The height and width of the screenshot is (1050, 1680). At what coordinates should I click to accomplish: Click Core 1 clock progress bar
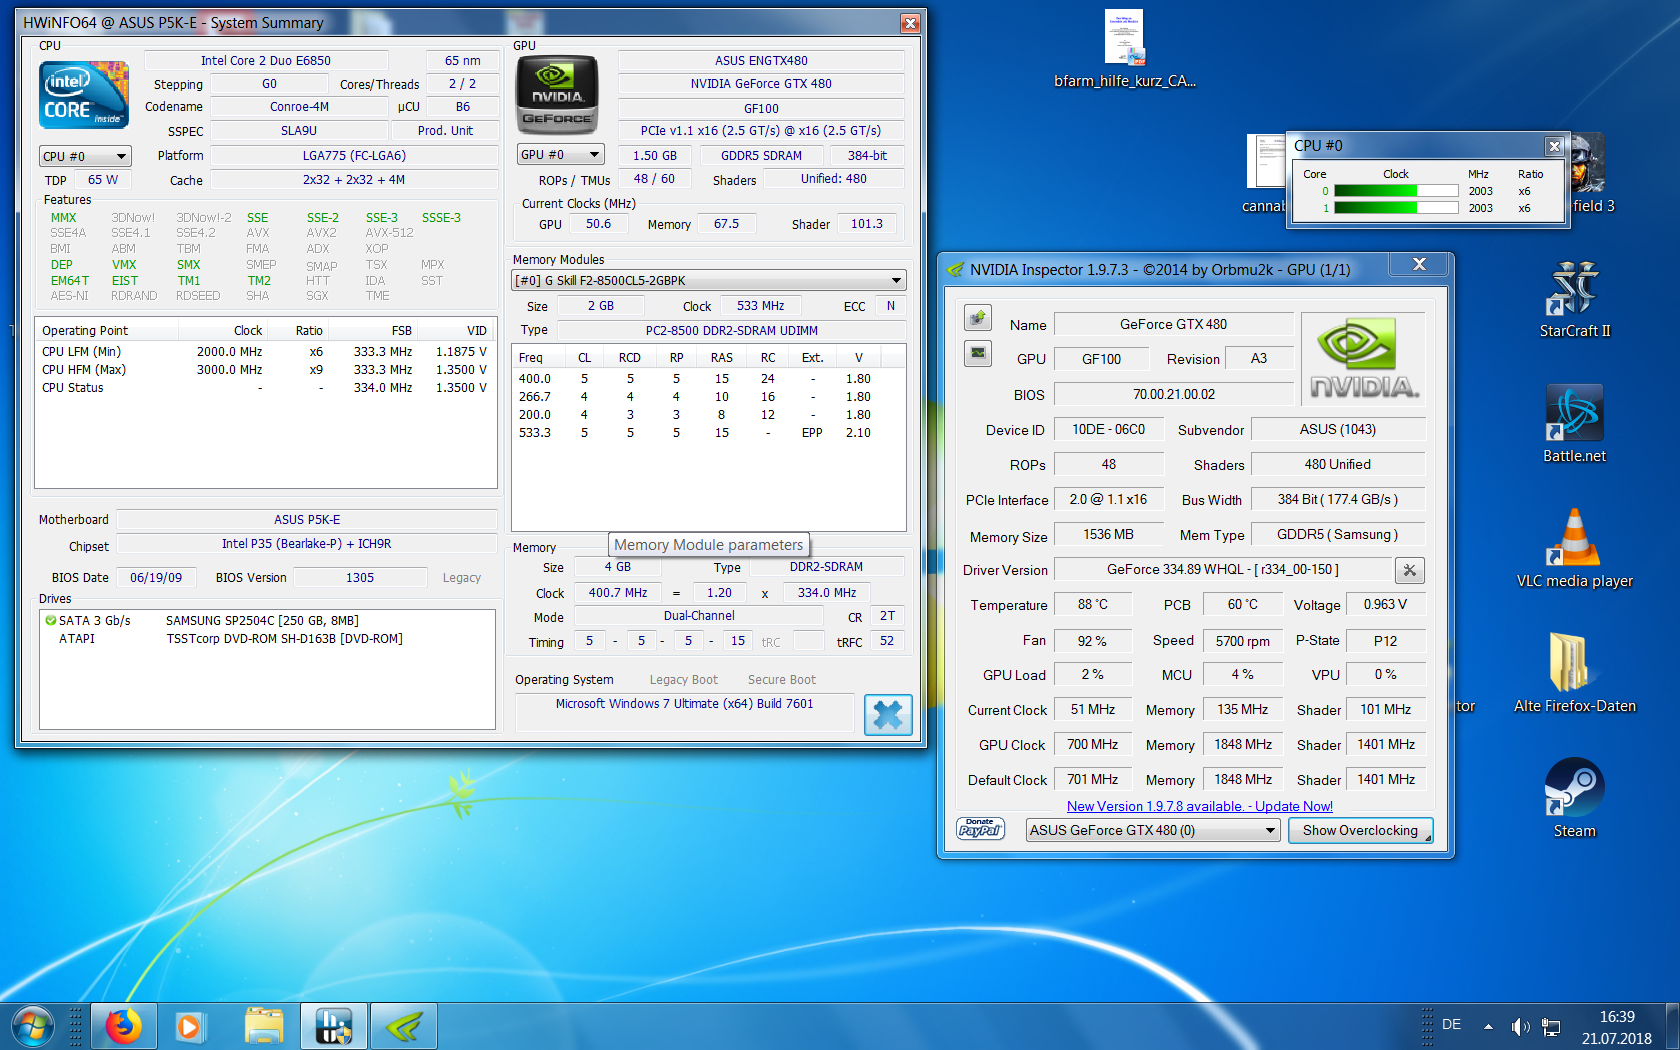1397,208
